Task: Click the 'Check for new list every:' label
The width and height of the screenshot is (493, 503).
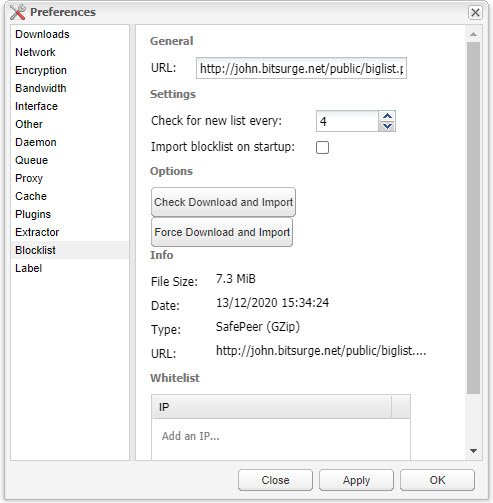Action: (216, 121)
